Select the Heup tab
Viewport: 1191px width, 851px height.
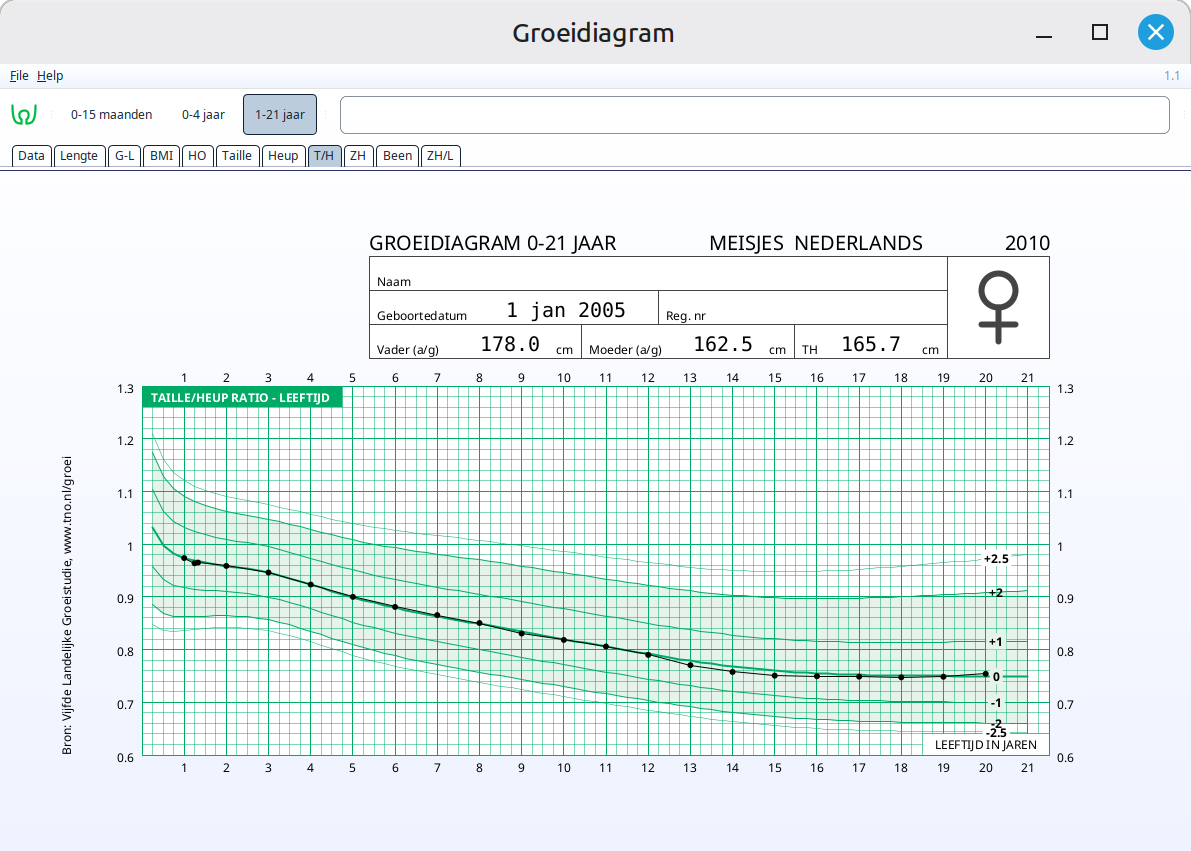(x=283, y=156)
